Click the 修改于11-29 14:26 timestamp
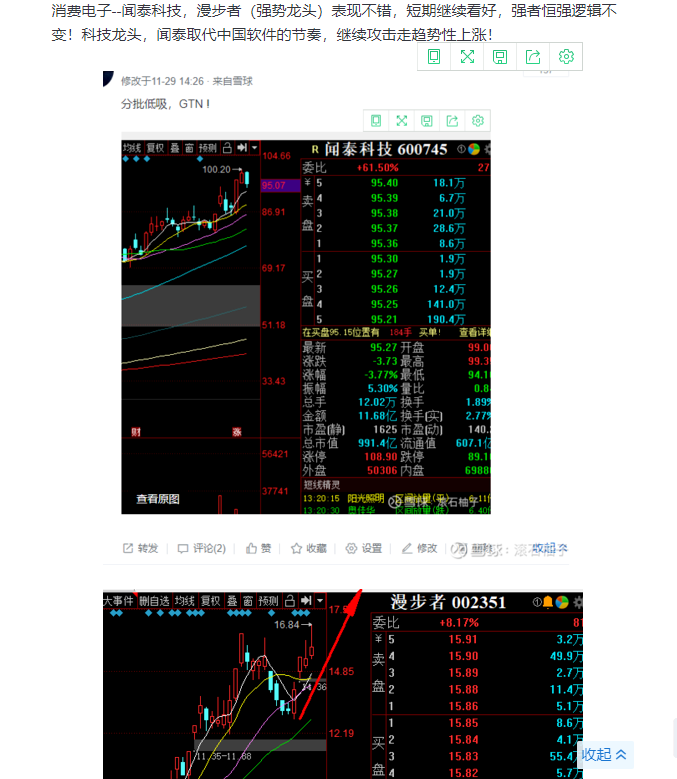677x779 pixels. point(162,81)
